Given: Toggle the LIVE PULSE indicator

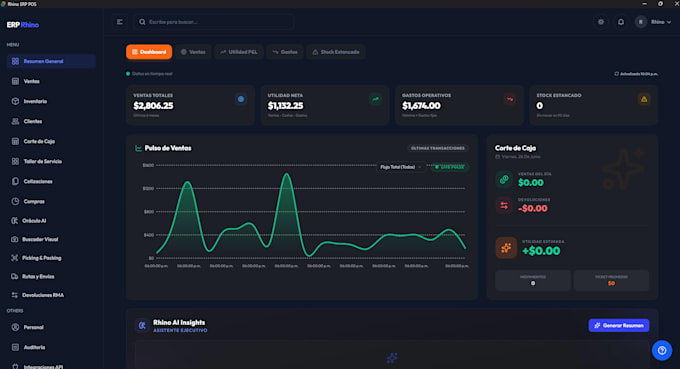Looking at the screenshot, I should 450,167.
